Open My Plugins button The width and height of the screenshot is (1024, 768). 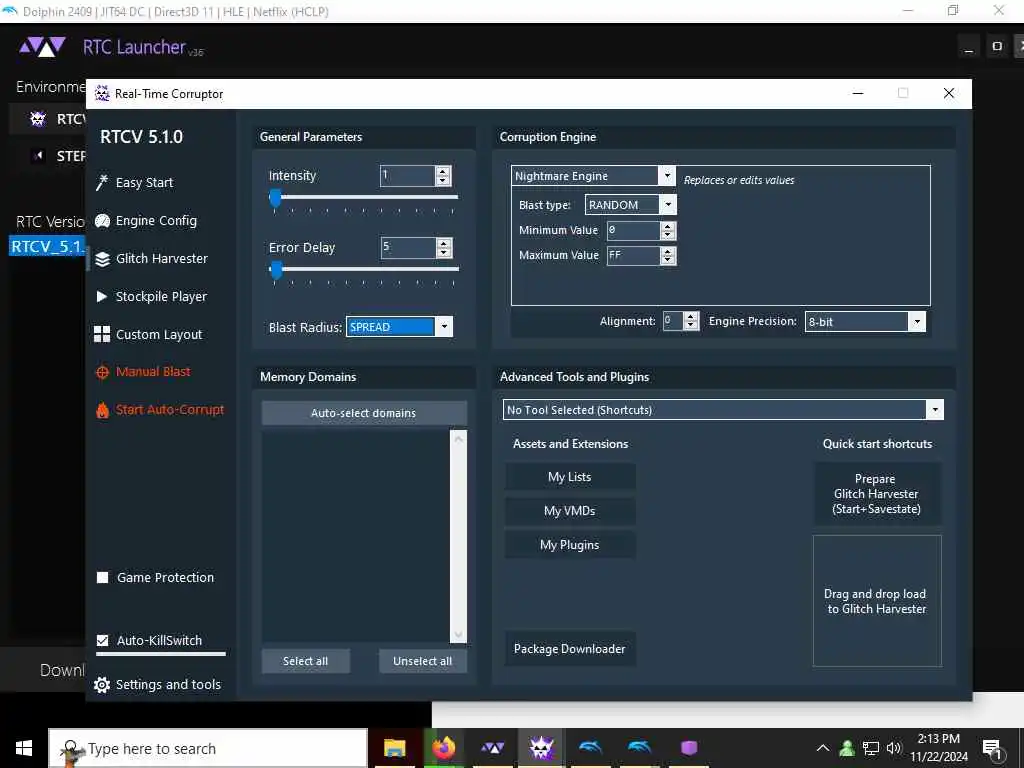pyautogui.click(x=569, y=545)
